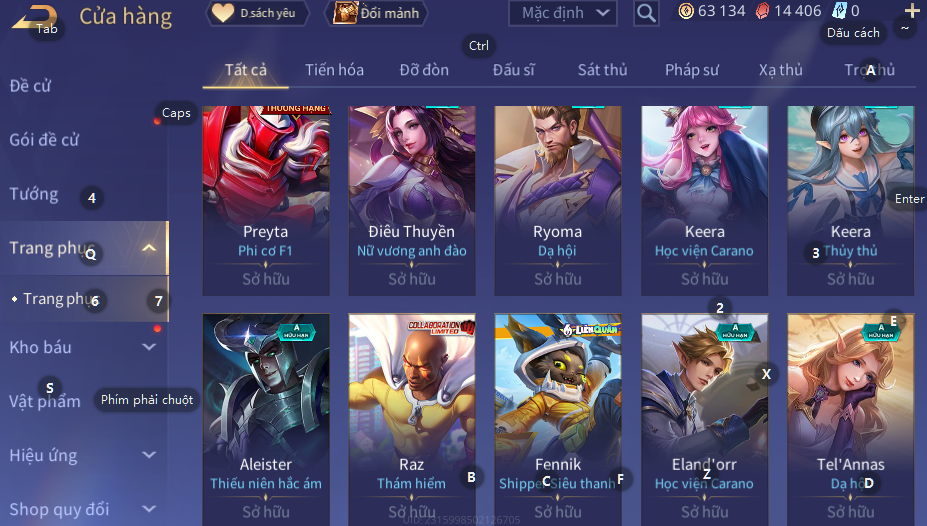
Task: Open the Mặc định sort dropdown
Action: (563, 12)
